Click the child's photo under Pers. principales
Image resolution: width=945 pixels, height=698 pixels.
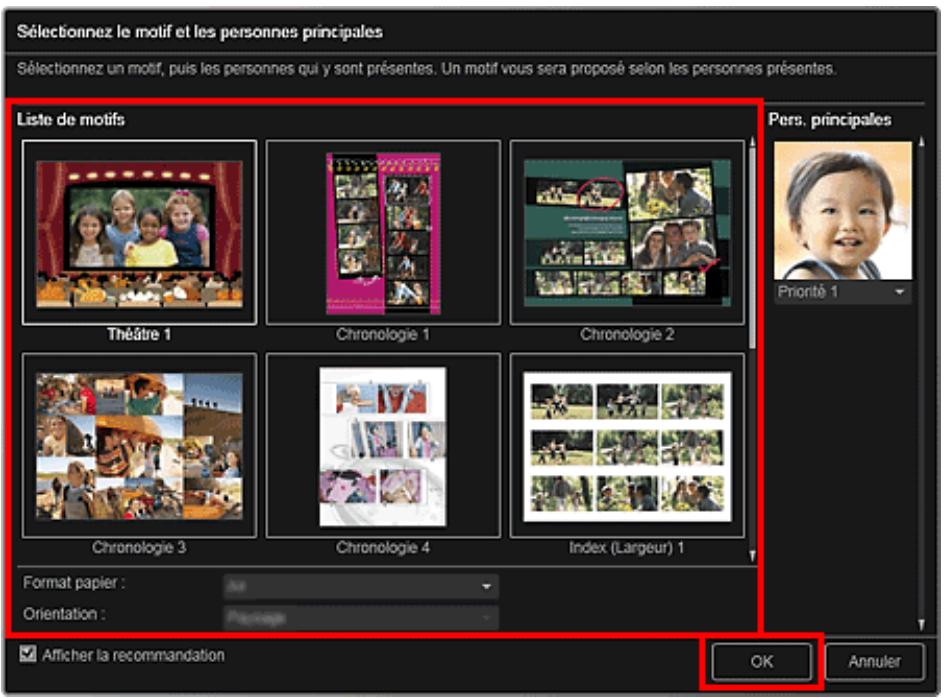pos(842,210)
